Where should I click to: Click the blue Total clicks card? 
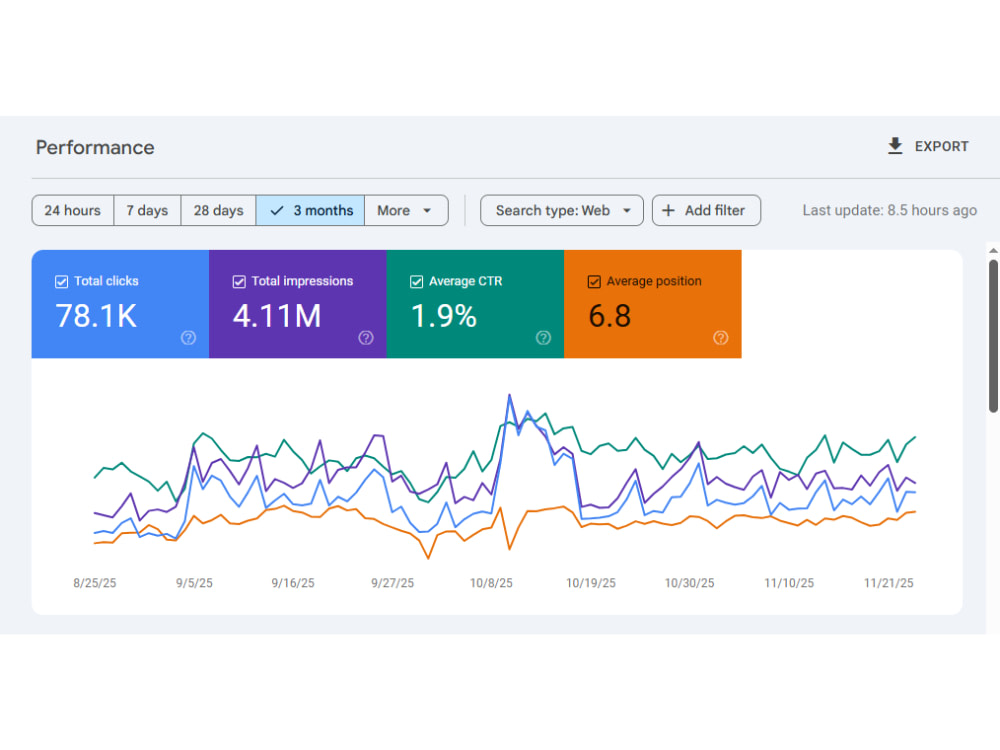click(x=120, y=304)
